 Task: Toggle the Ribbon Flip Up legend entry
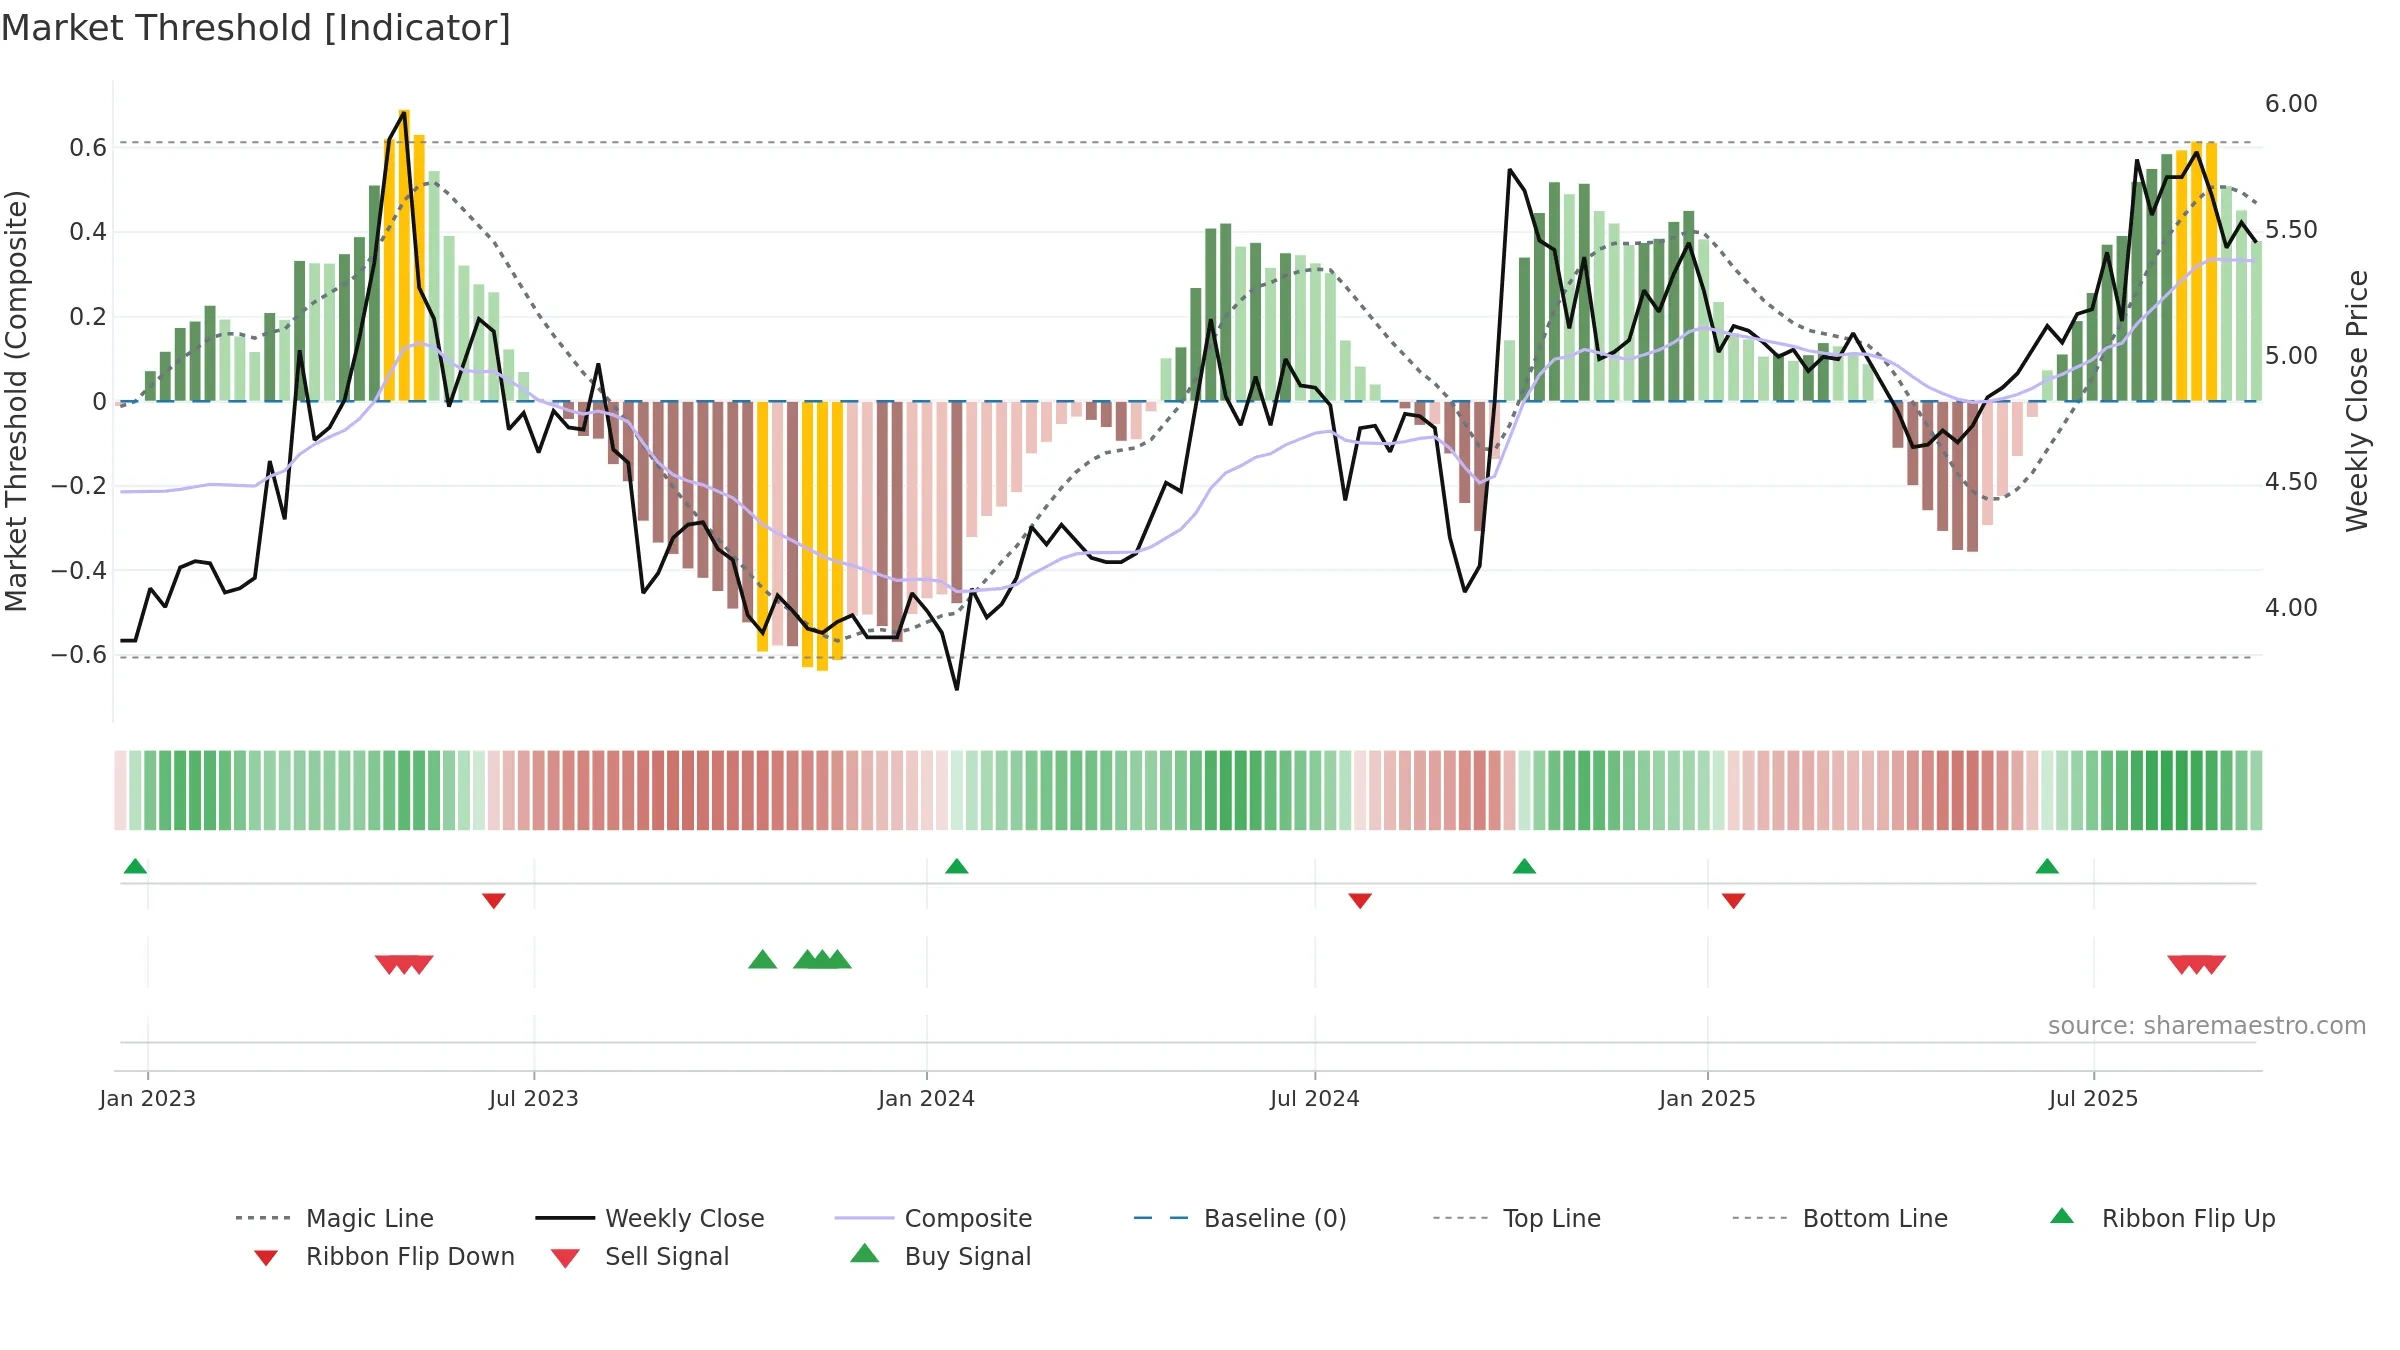(2163, 1218)
